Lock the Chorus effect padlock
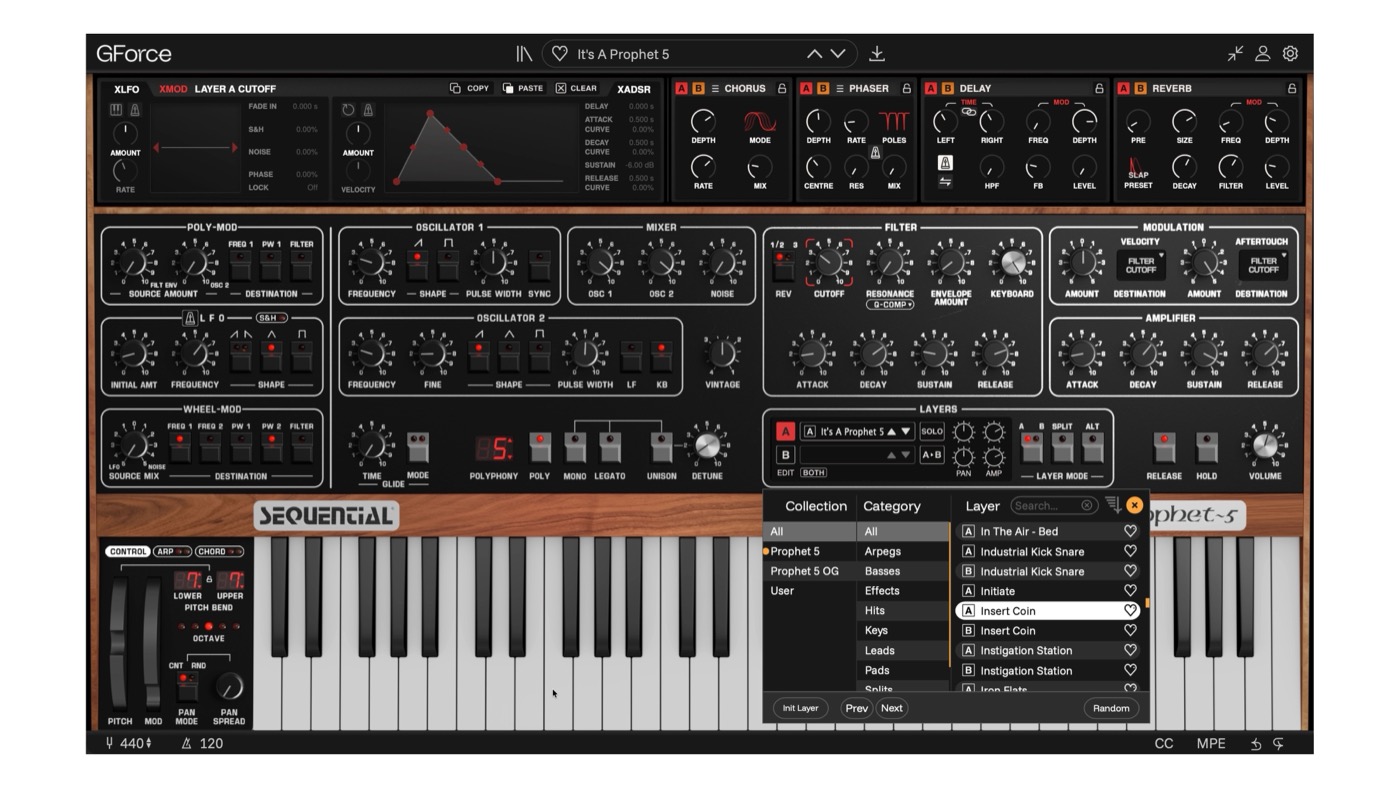1400x788 pixels. [782, 88]
